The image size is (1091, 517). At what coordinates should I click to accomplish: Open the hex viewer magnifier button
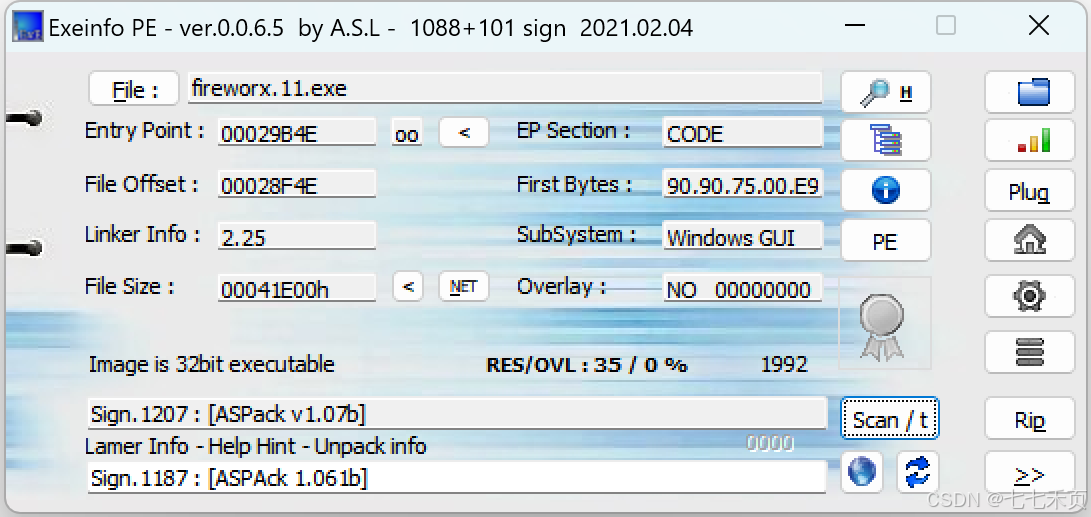[886, 92]
